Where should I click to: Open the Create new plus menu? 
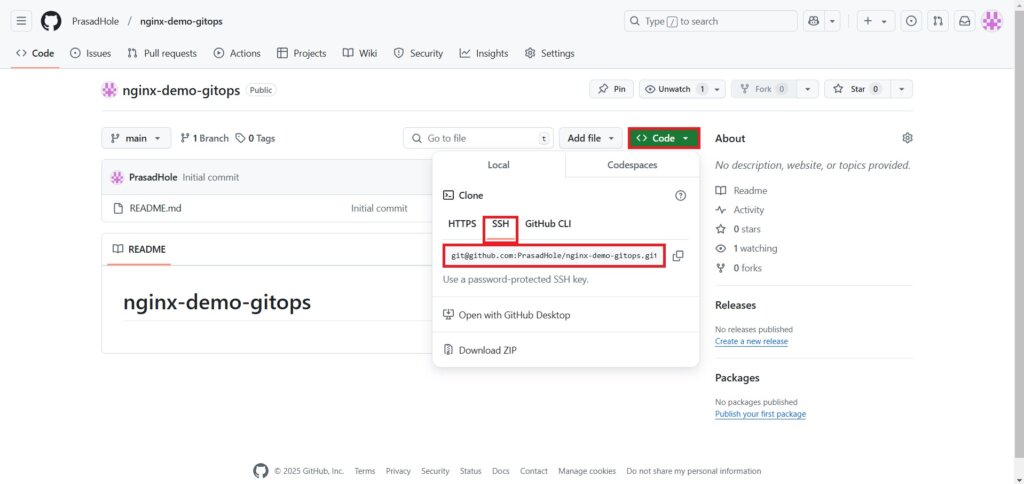pos(875,21)
